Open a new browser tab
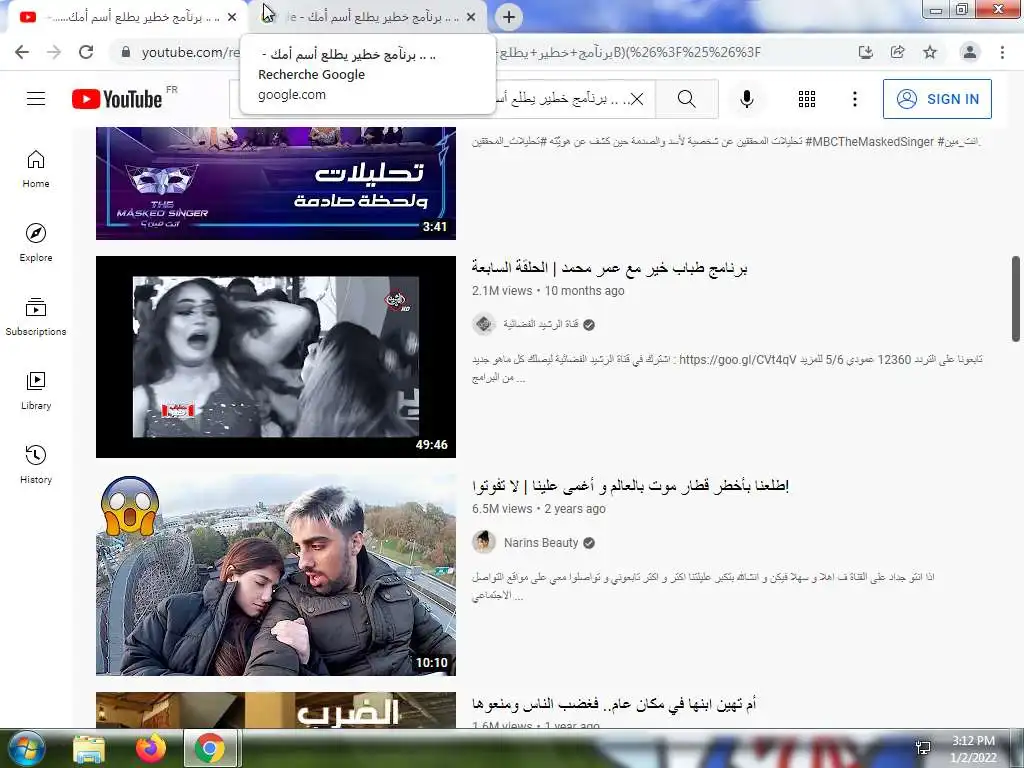 pyautogui.click(x=509, y=17)
